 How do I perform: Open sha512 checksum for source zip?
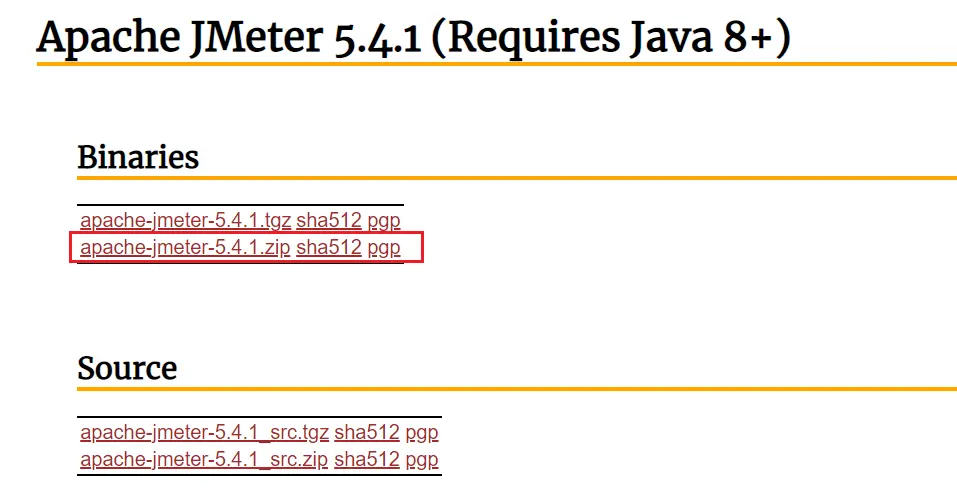click(x=367, y=460)
